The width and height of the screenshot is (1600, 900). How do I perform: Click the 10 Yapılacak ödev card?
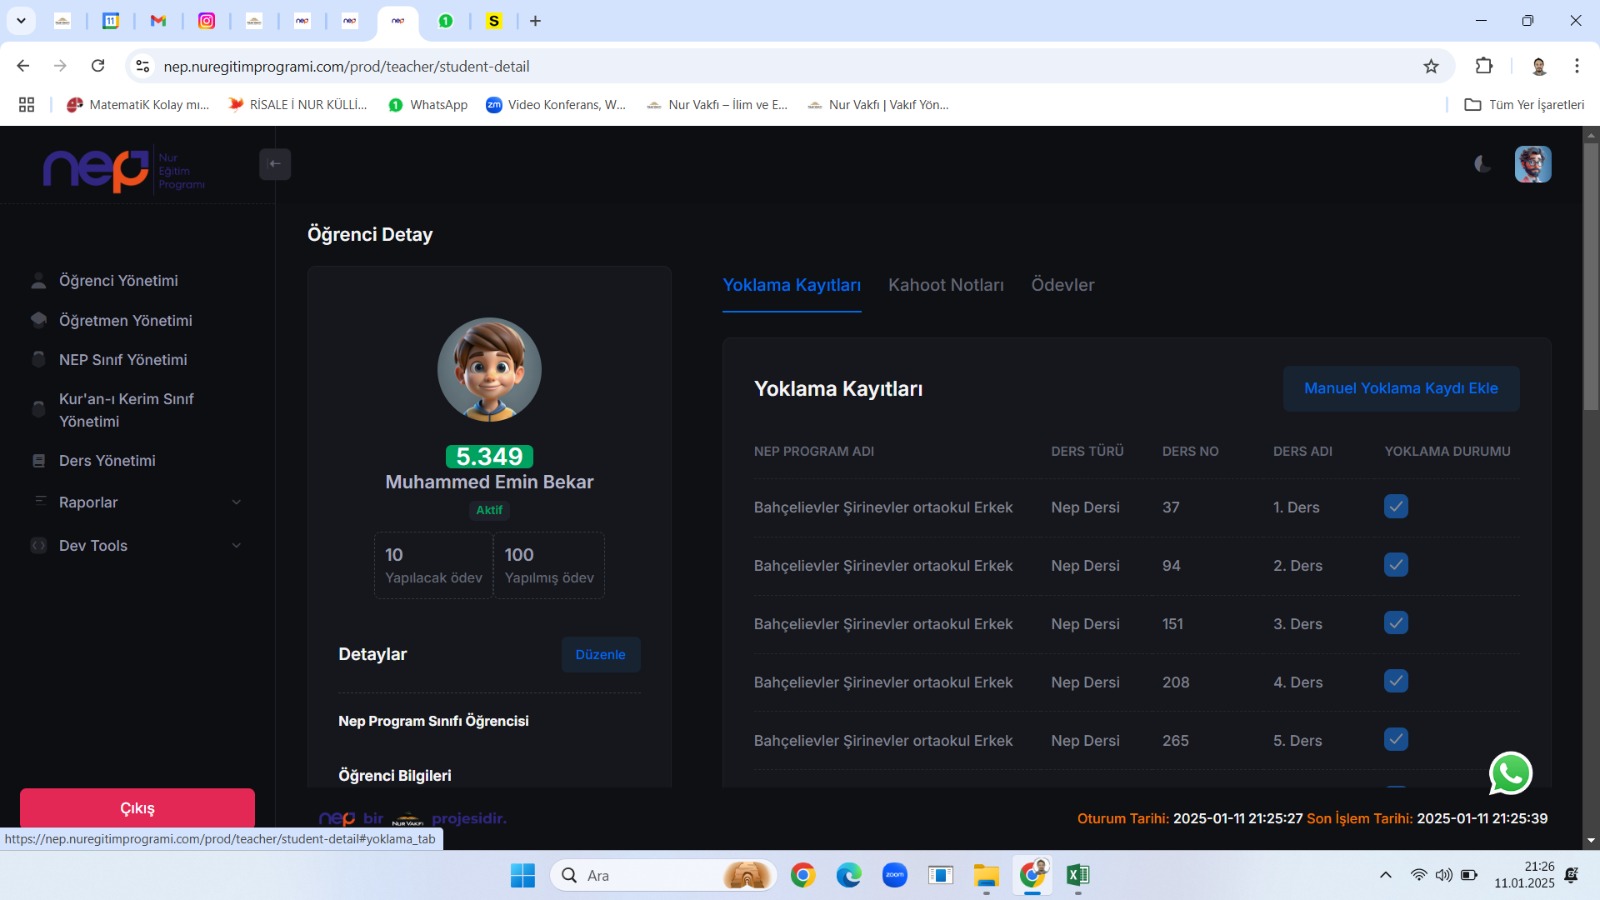[433, 565]
